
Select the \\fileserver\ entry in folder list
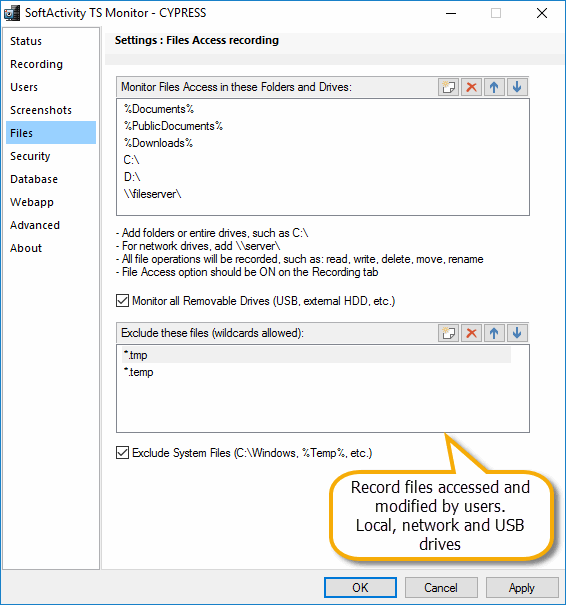152,194
